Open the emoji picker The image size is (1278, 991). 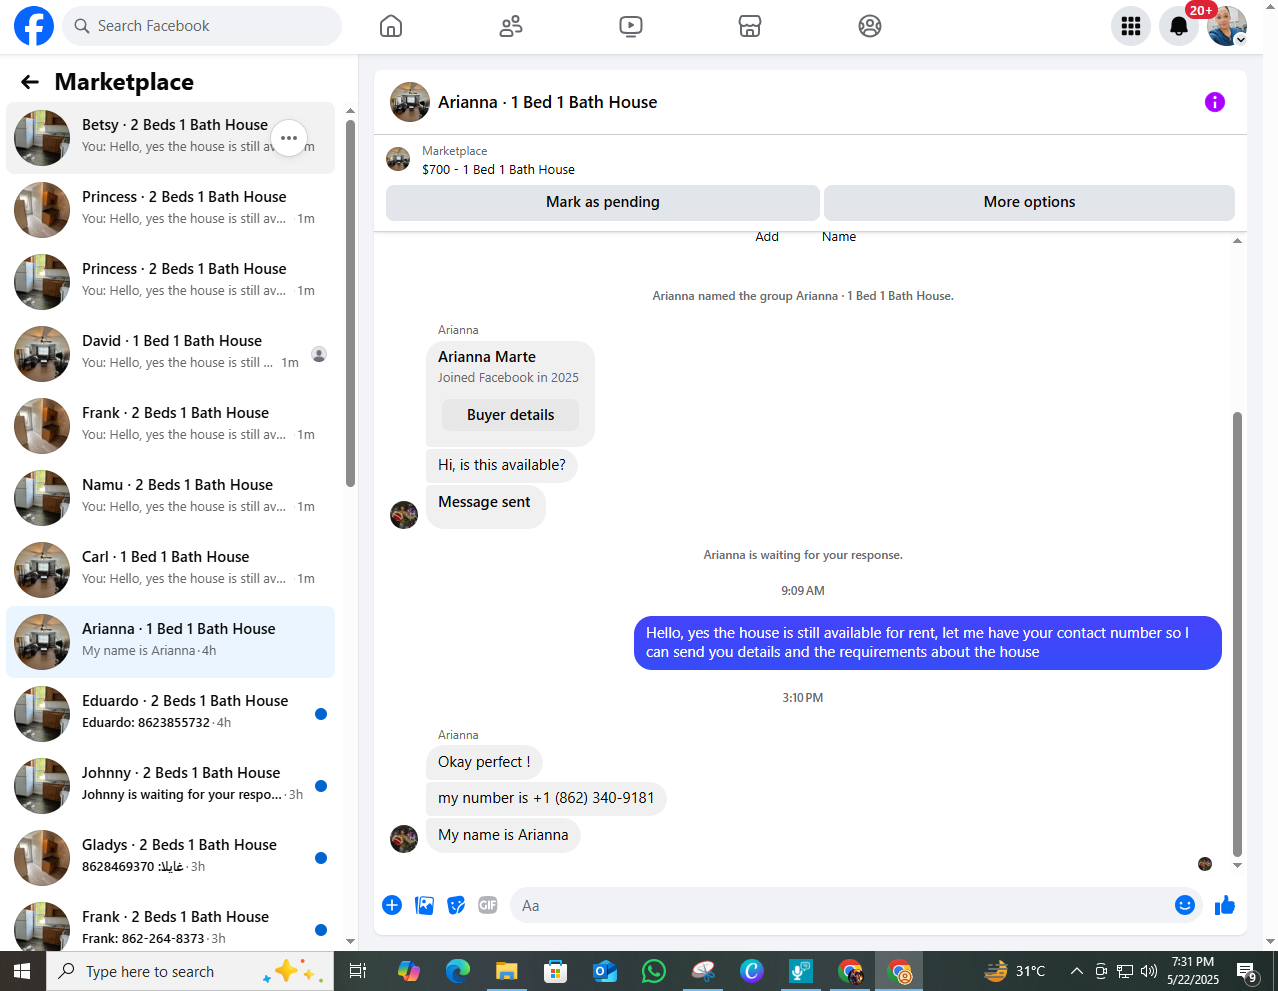pos(1185,905)
